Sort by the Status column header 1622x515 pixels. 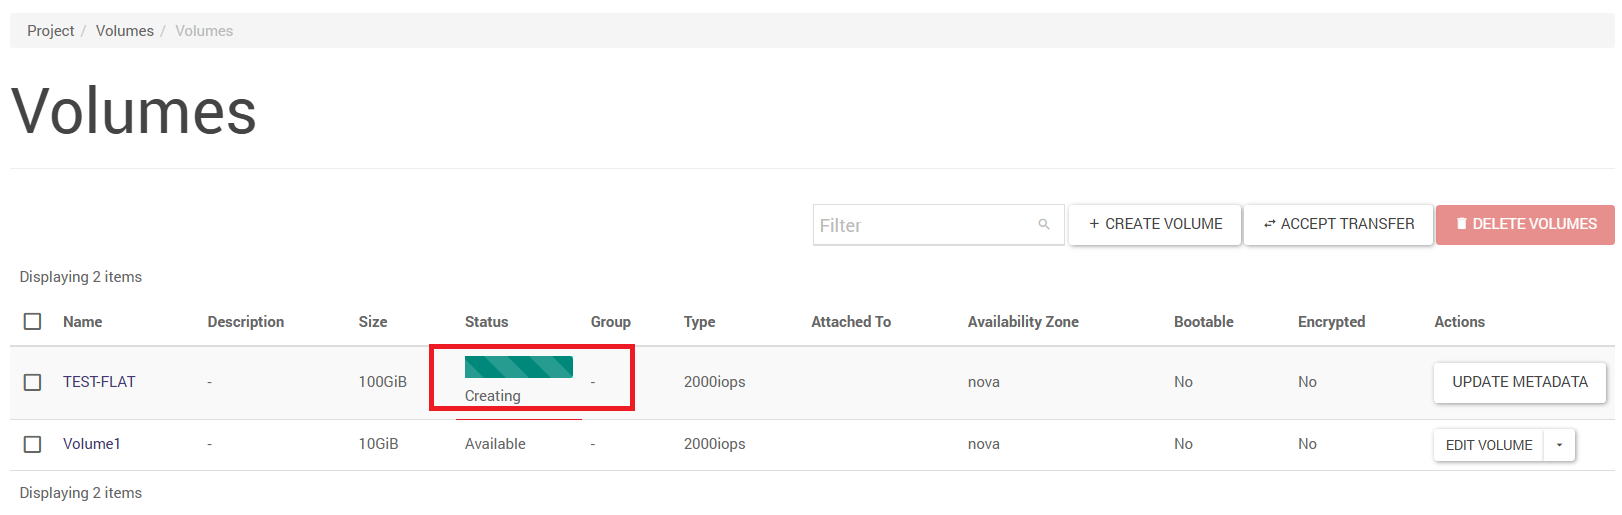click(486, 322)
